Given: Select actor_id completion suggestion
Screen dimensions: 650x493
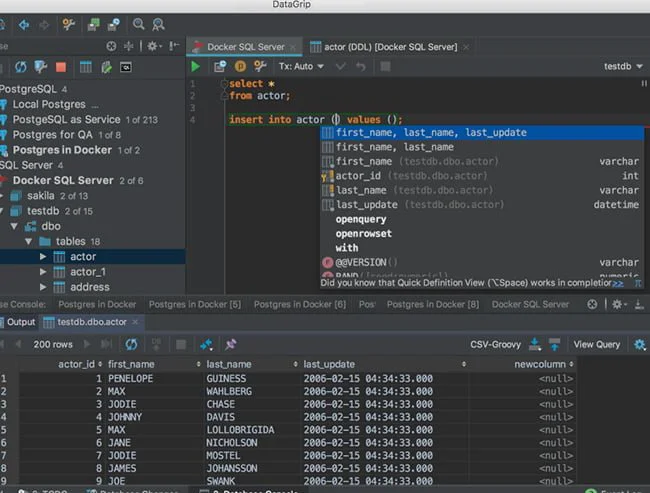Looking at the screenshot, I should 482,176.
